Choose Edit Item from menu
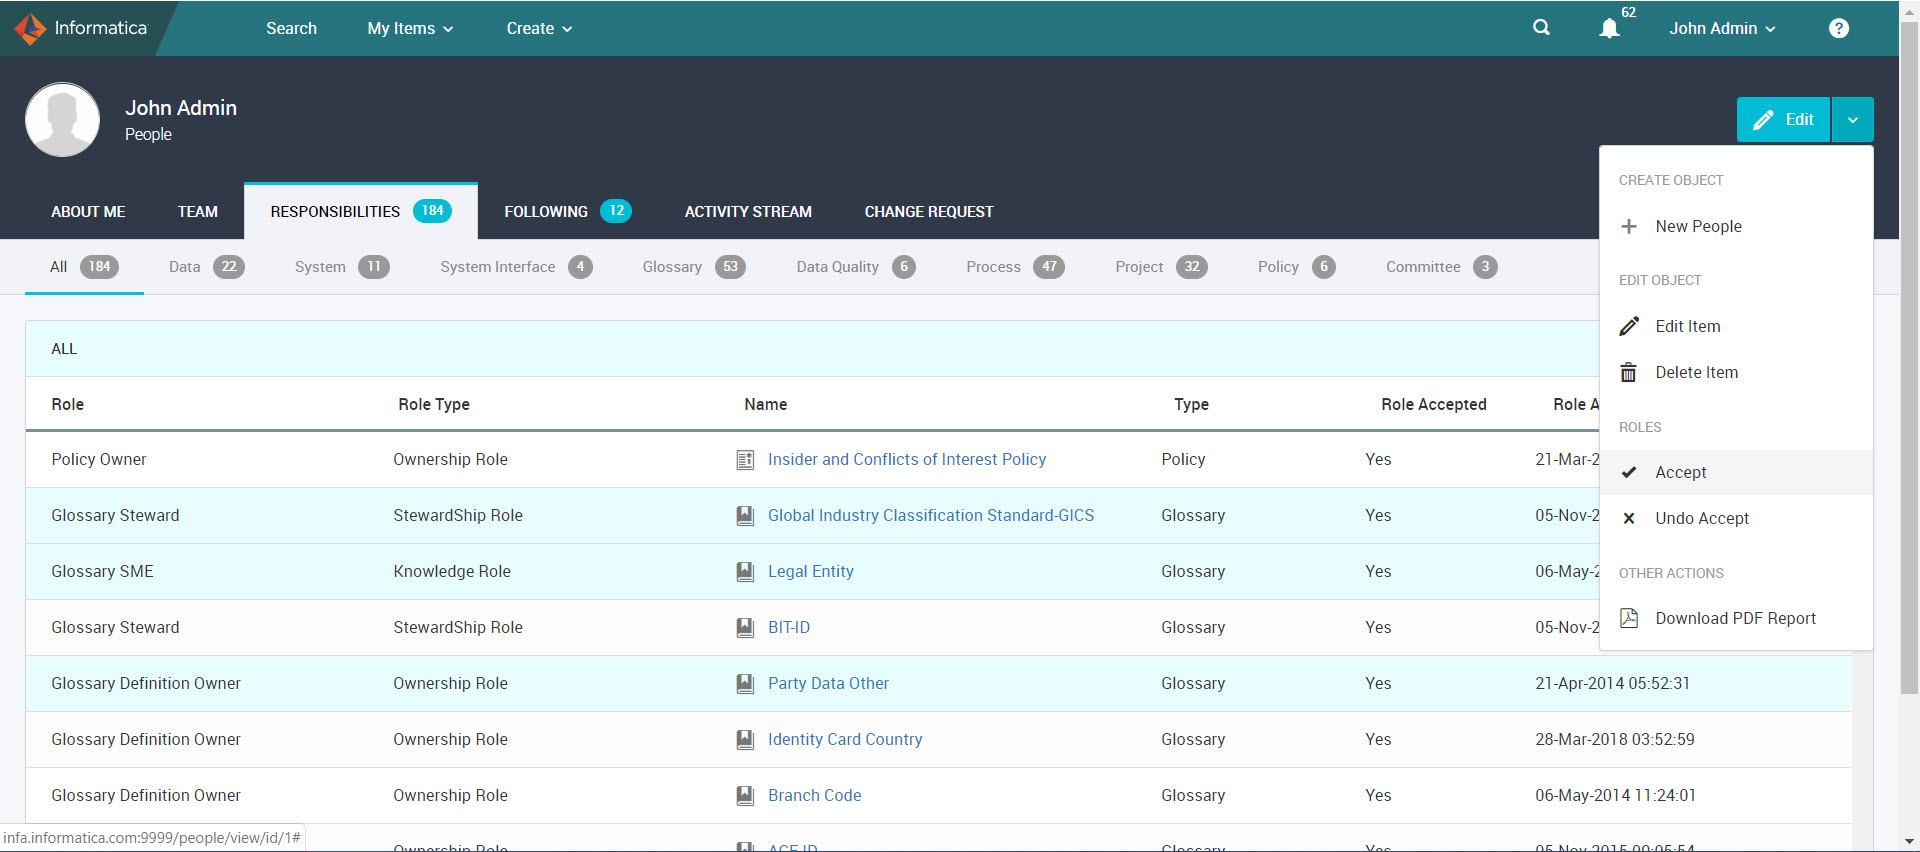Screen dimensions: 1920x852 coord(1736,326)
